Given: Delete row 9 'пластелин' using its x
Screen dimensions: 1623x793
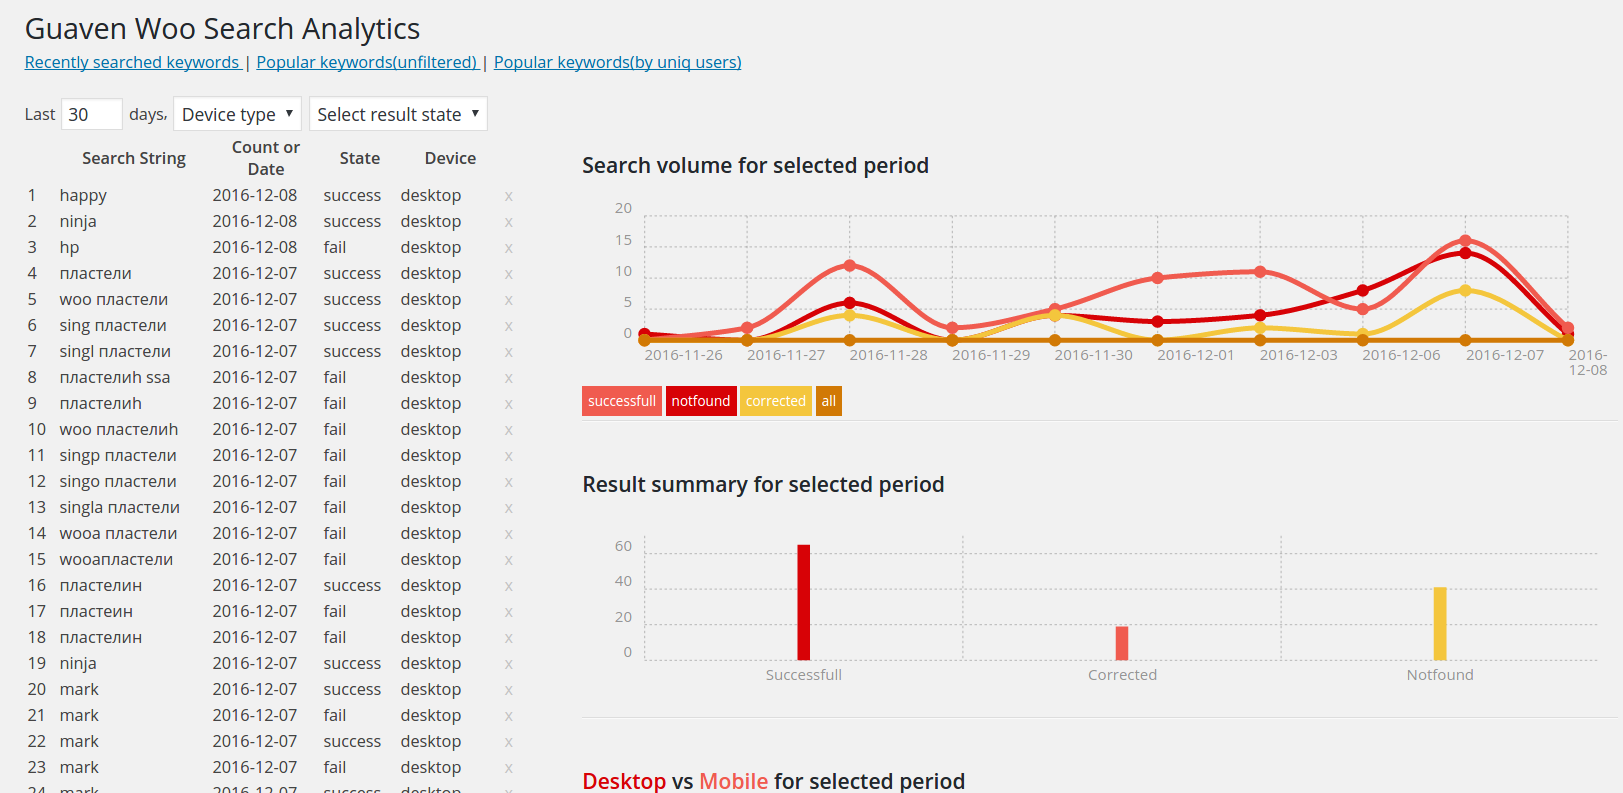Looking at the screenshot, I should (x=508, y=404).
